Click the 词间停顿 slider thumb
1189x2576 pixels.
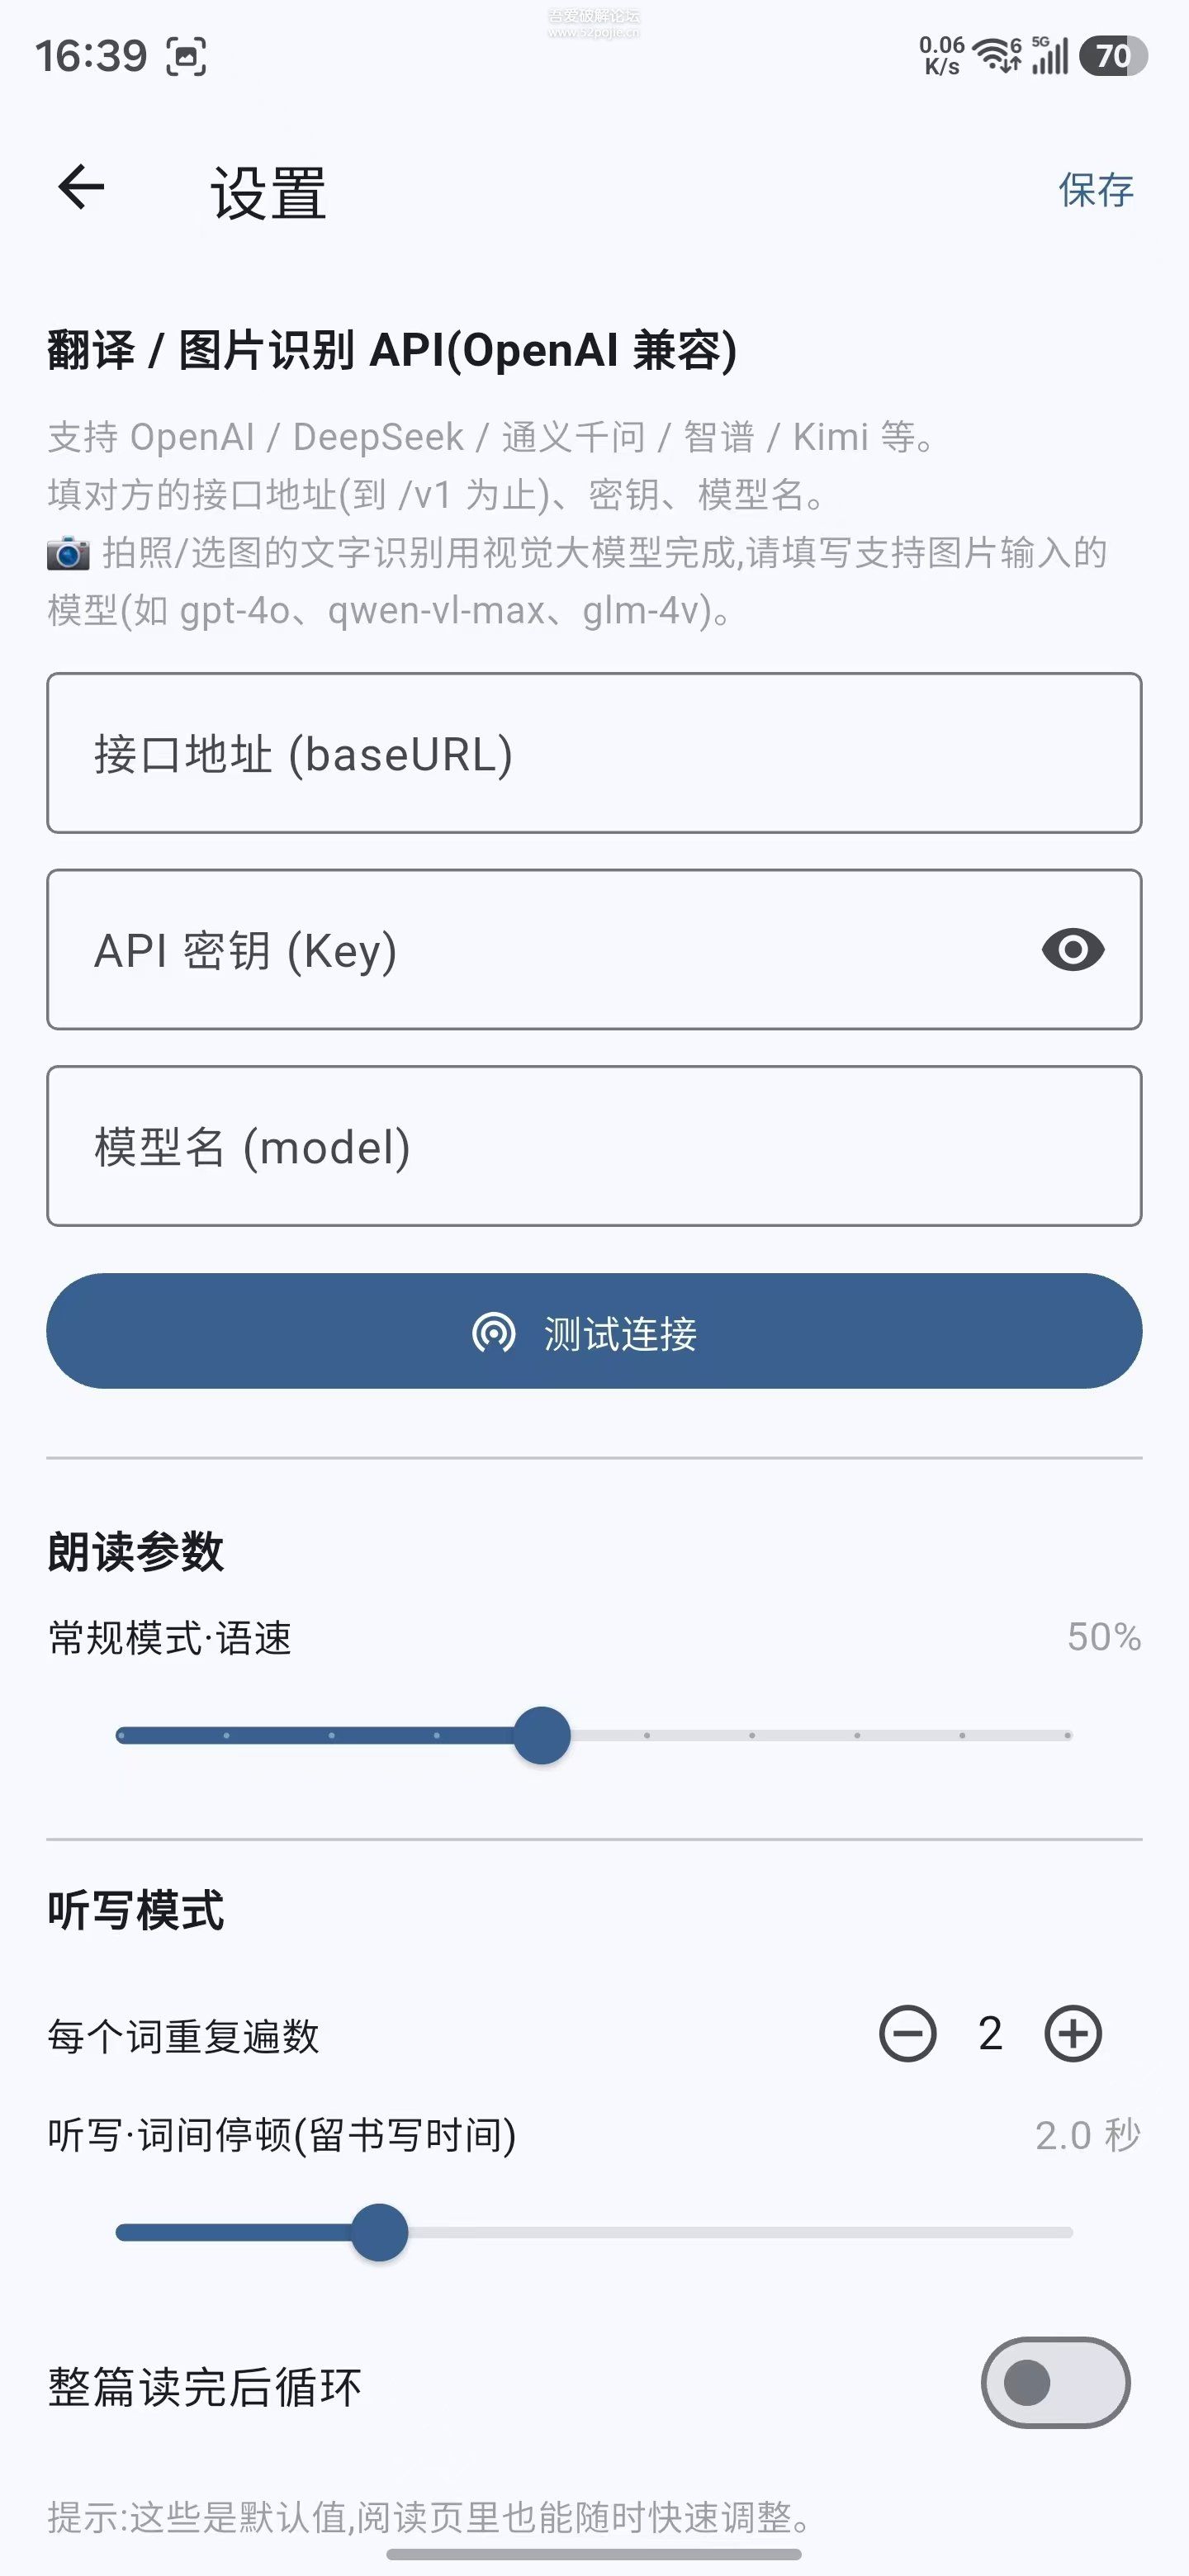click(x=380, y=2232)
